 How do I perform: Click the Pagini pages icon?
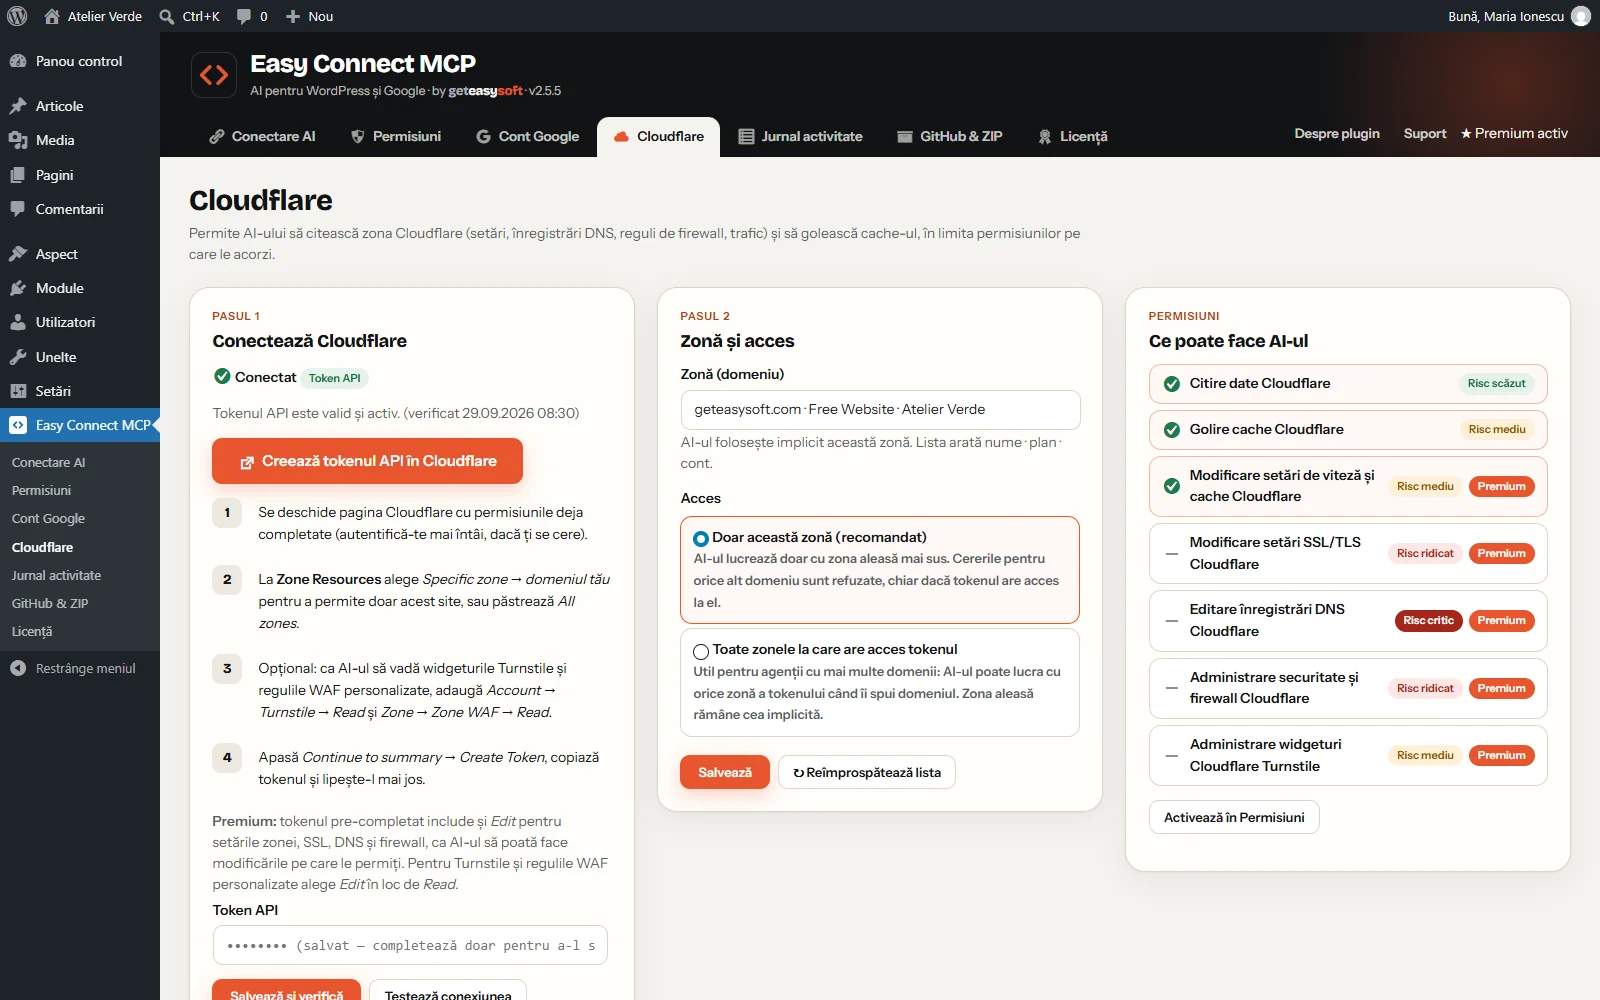(x=18, y=175)
